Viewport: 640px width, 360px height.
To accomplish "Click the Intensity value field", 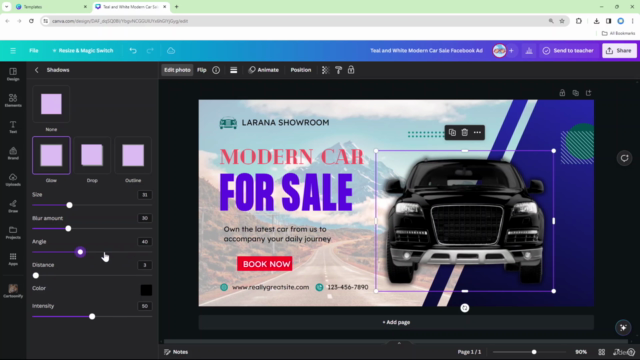I will 144,306.
